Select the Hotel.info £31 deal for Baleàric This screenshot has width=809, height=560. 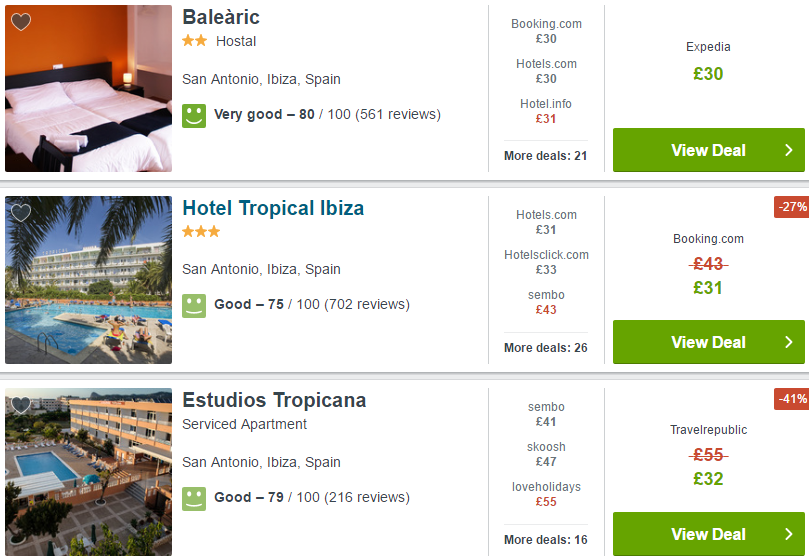pos(545,111)
